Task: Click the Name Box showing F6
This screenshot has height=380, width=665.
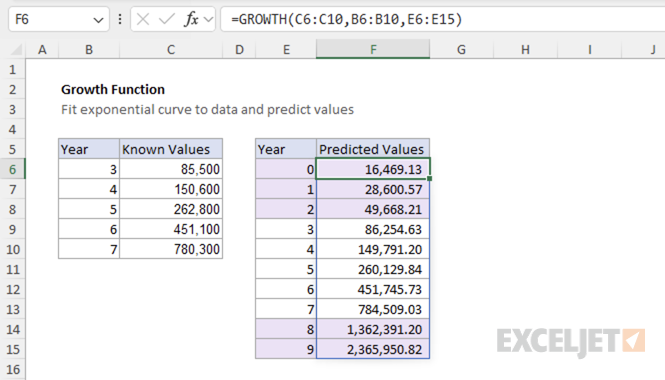Action: [59, 19]
